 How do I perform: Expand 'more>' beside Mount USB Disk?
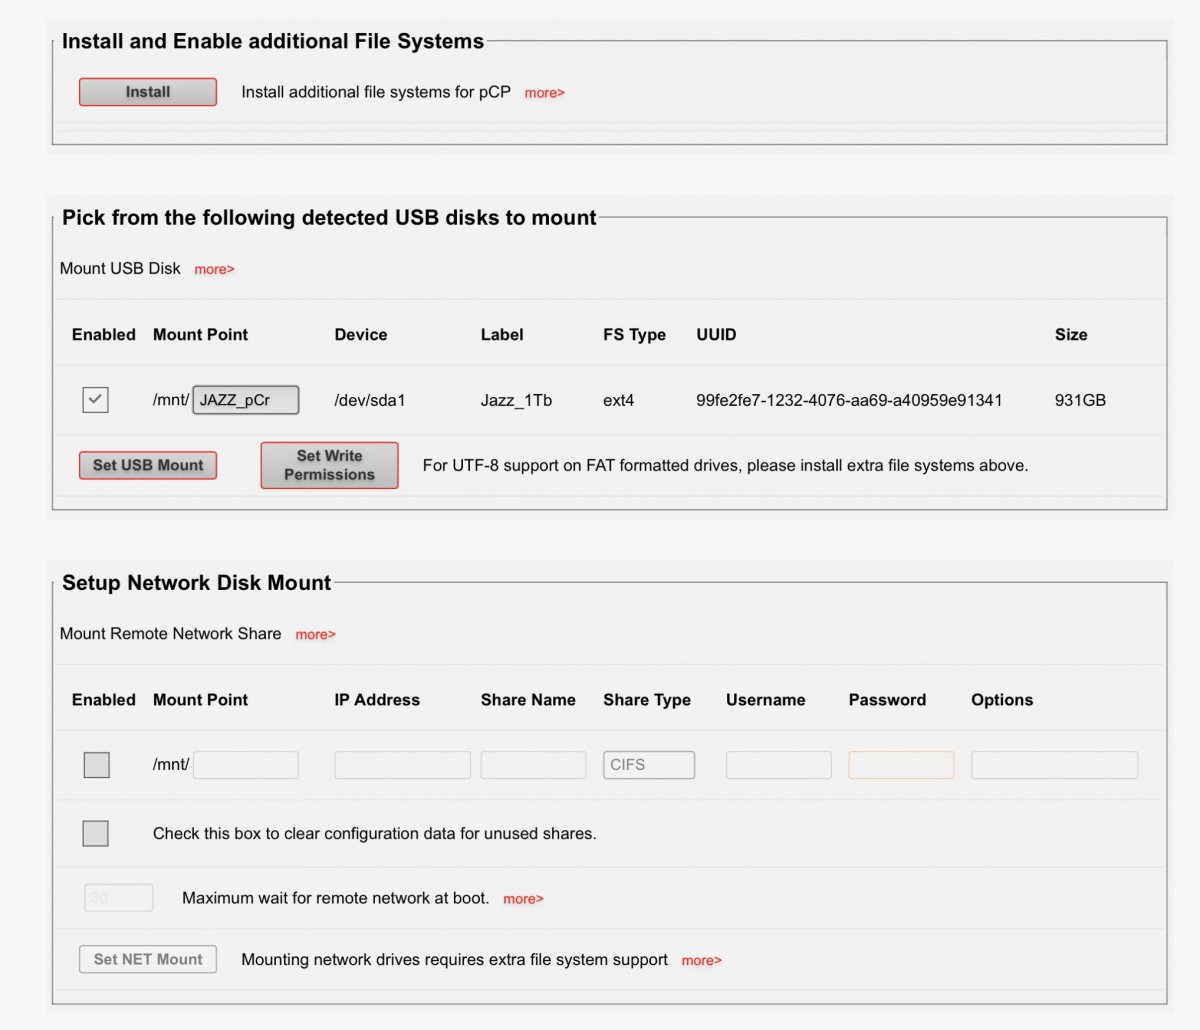214,269
